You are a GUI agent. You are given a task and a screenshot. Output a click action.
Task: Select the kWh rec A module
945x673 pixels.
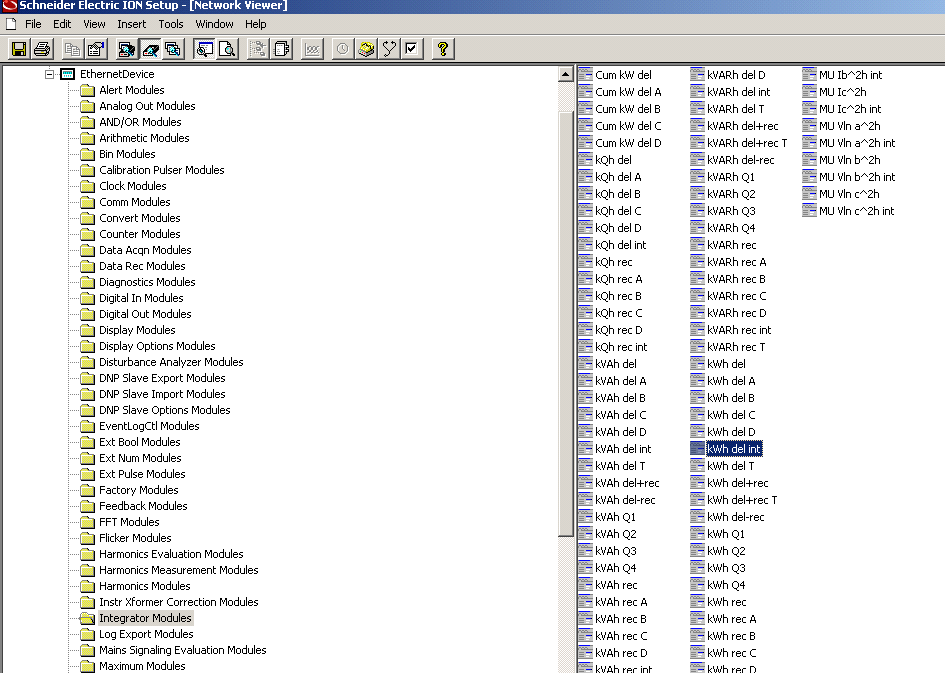[x=731, y=619]
